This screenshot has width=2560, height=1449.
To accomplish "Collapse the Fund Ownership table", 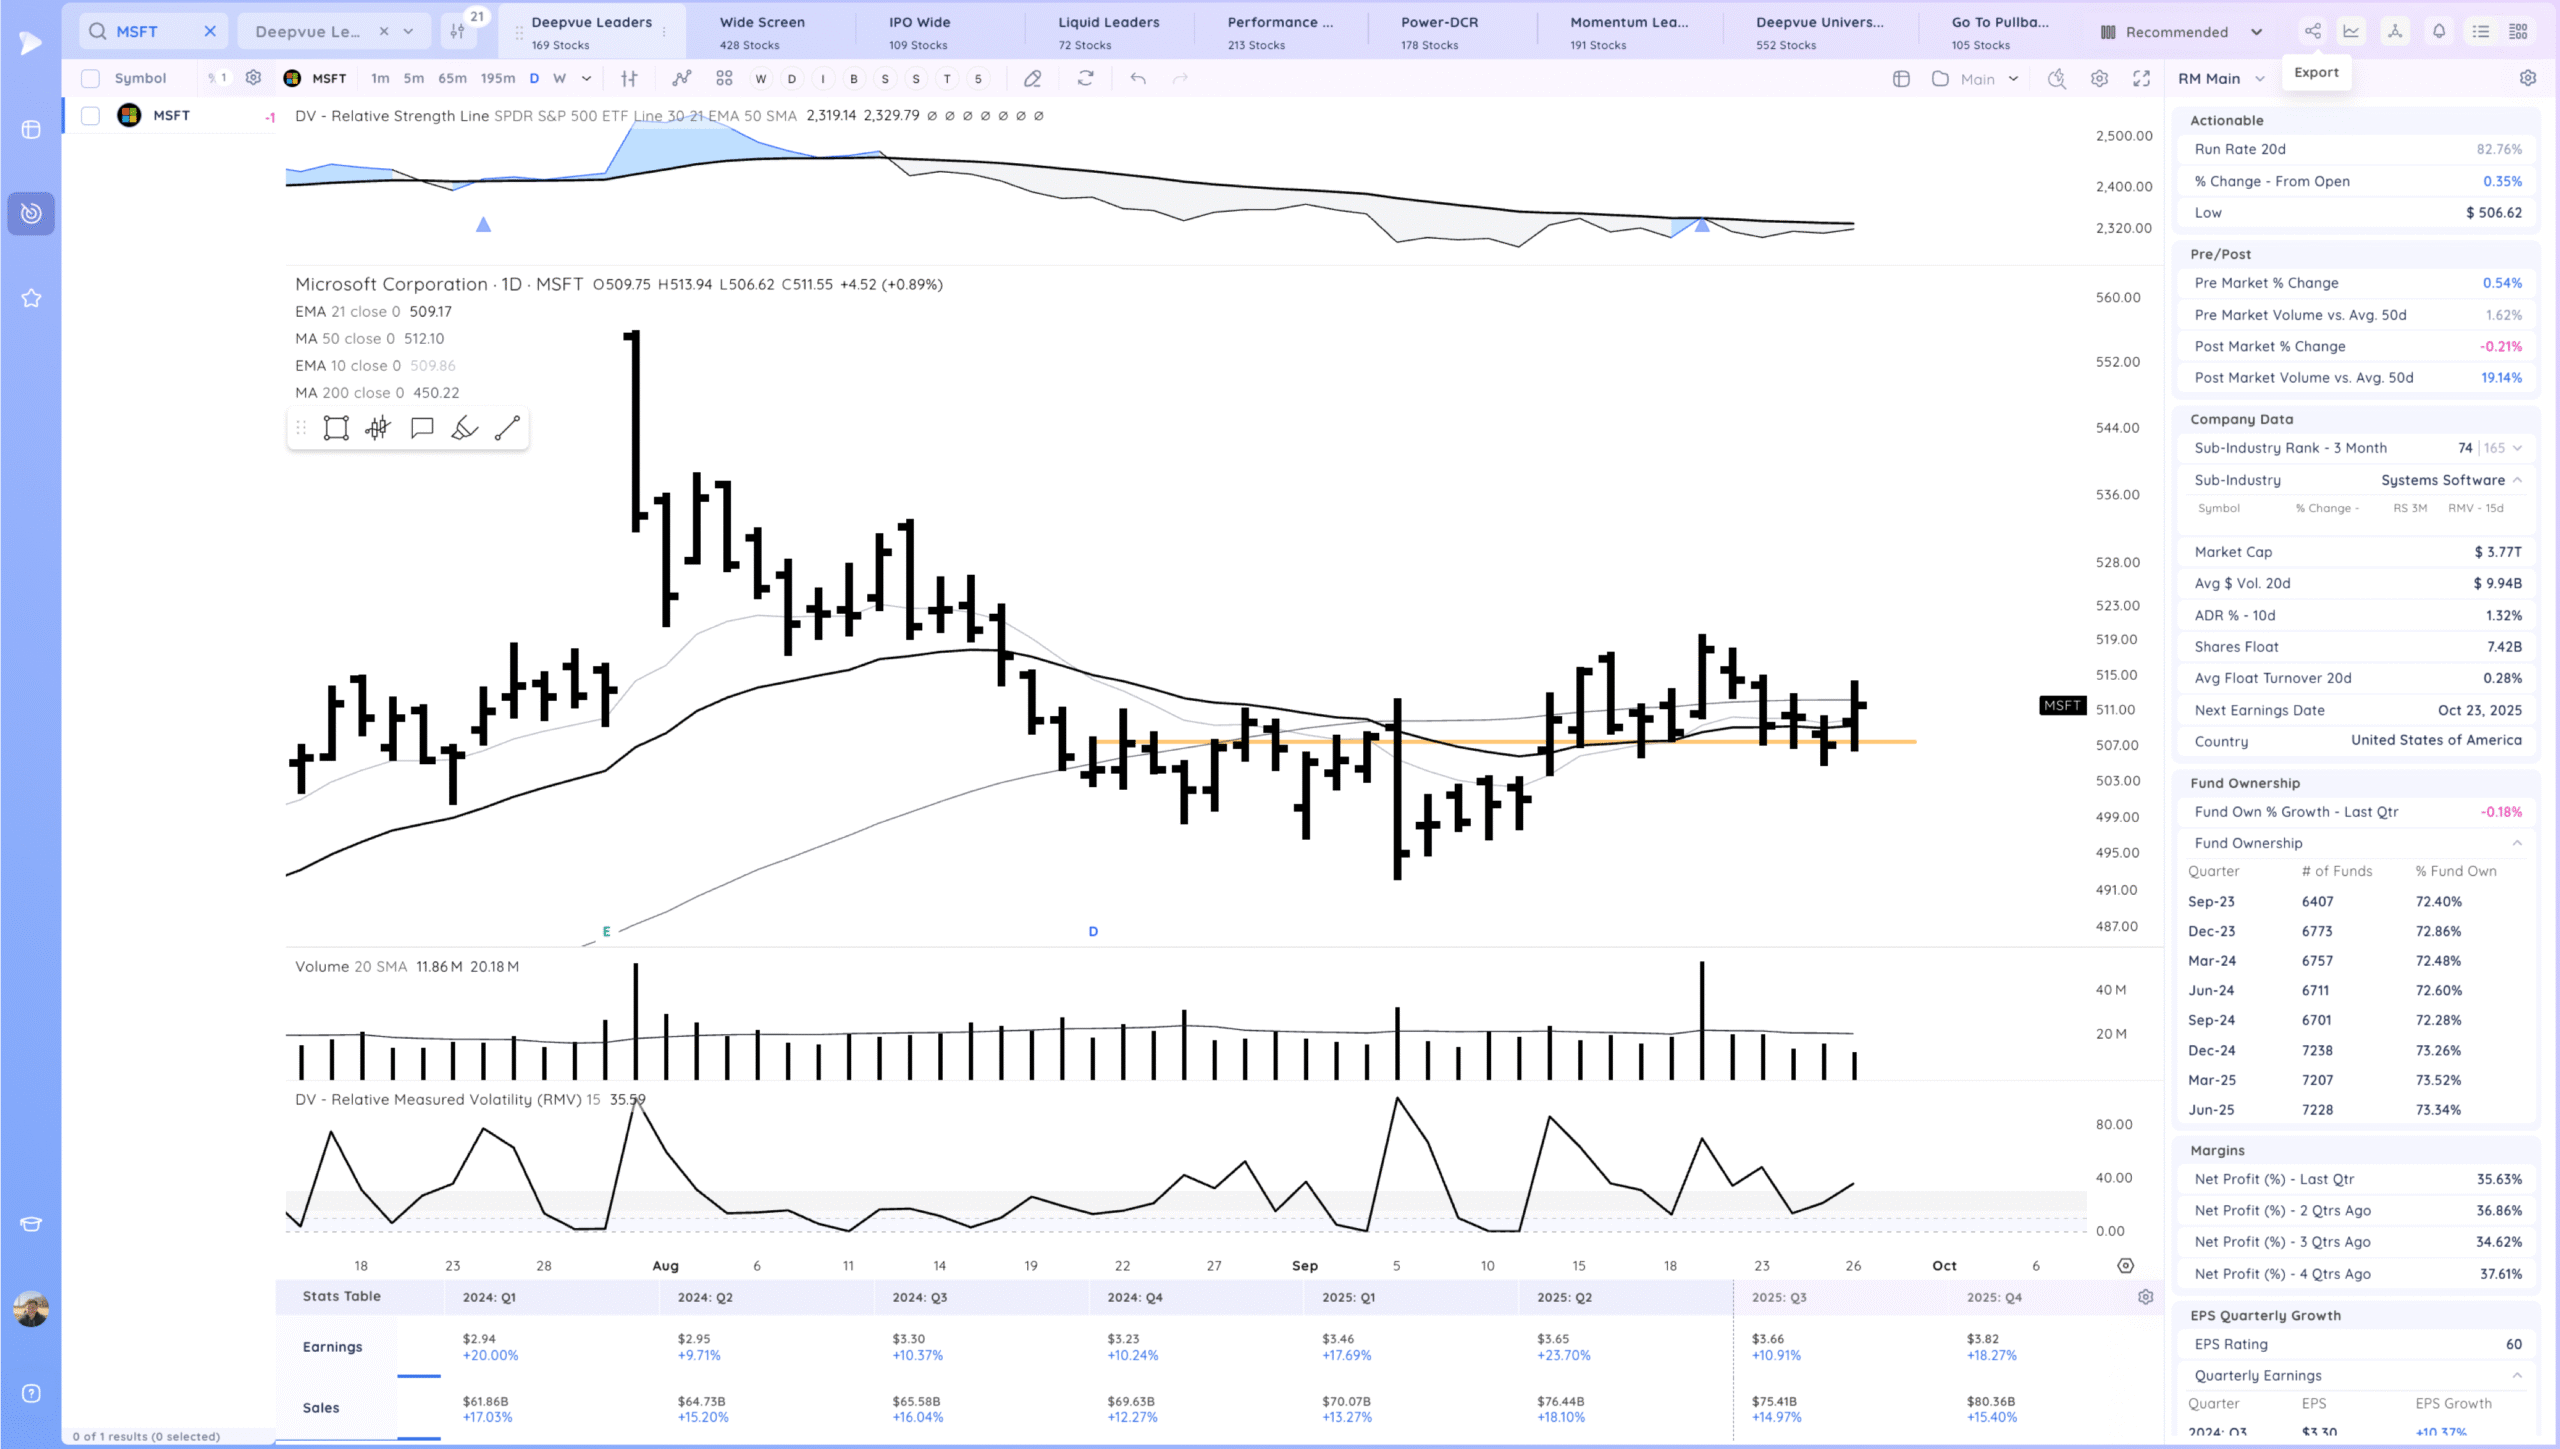I will pyautogui.click(x=2517, y=843).
